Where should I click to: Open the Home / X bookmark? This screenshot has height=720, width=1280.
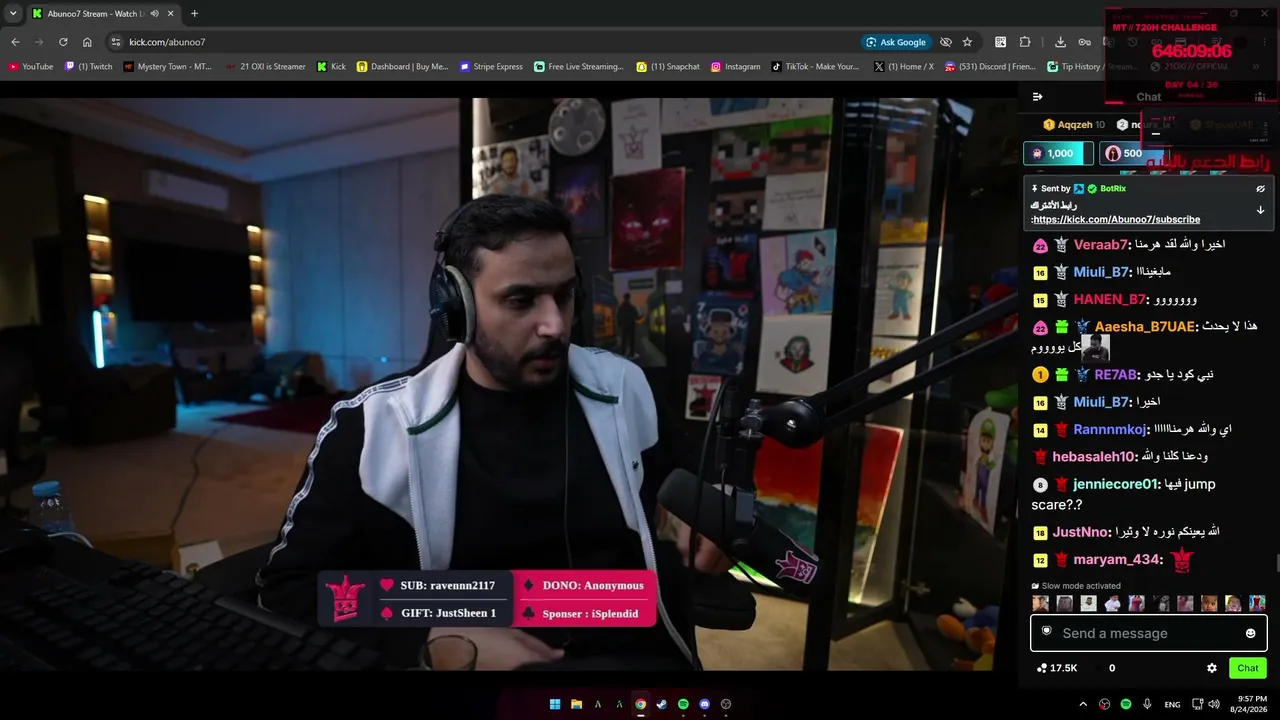point(904,67)
